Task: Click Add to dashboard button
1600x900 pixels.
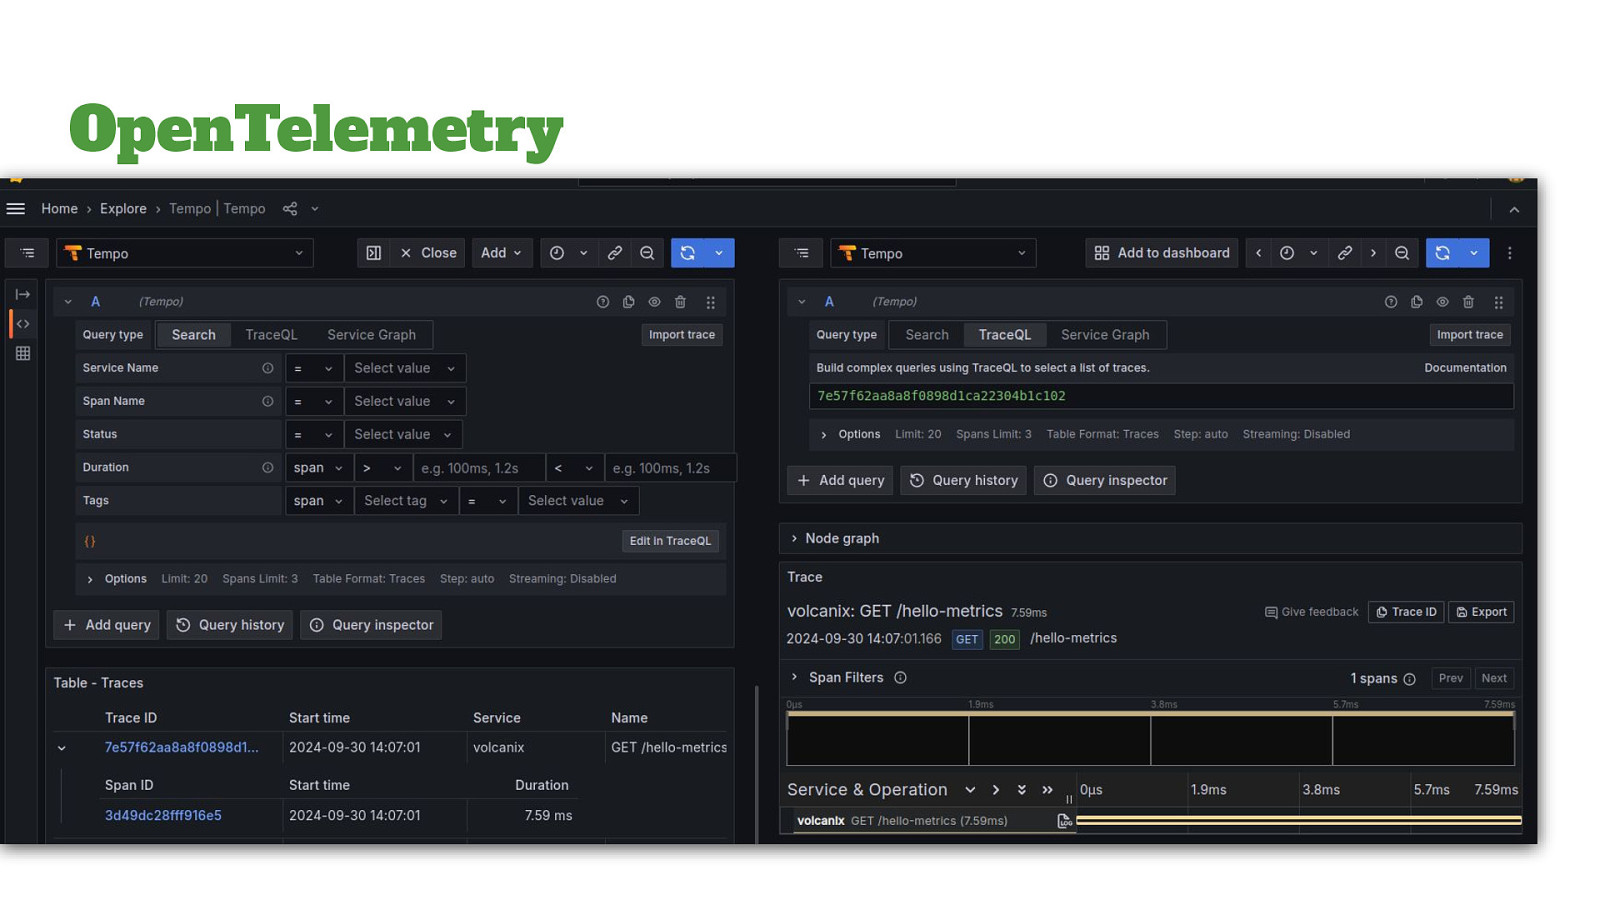Action: click(x=1162, y=253)
